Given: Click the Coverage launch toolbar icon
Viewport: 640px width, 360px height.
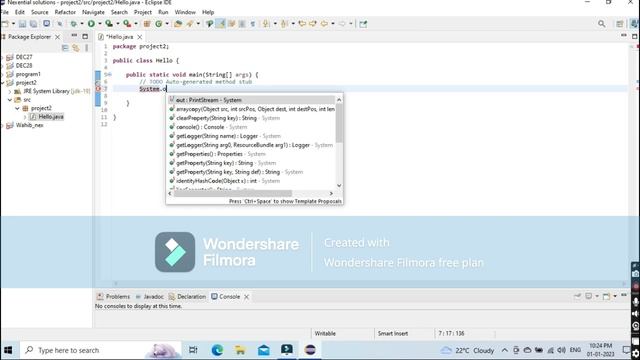Looking at the screenshot, I should click(109, 24).
